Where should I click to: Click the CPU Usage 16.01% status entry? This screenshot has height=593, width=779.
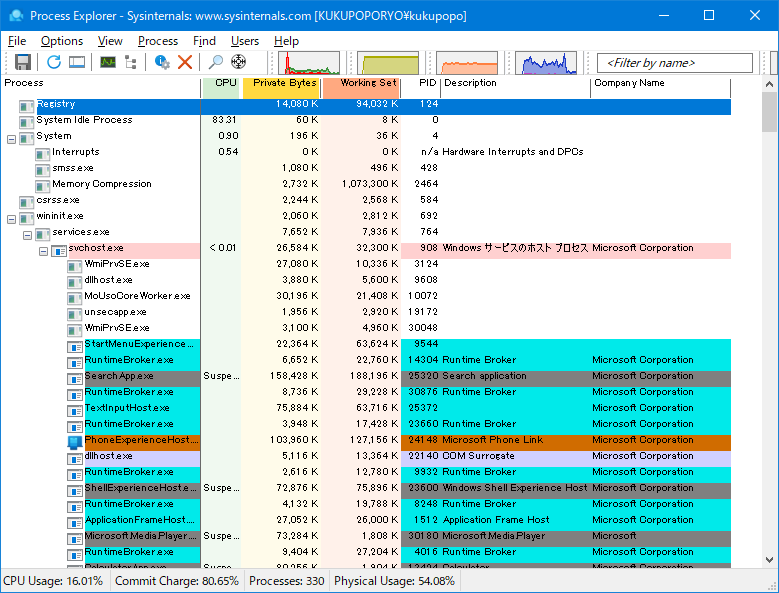point(53,581)
